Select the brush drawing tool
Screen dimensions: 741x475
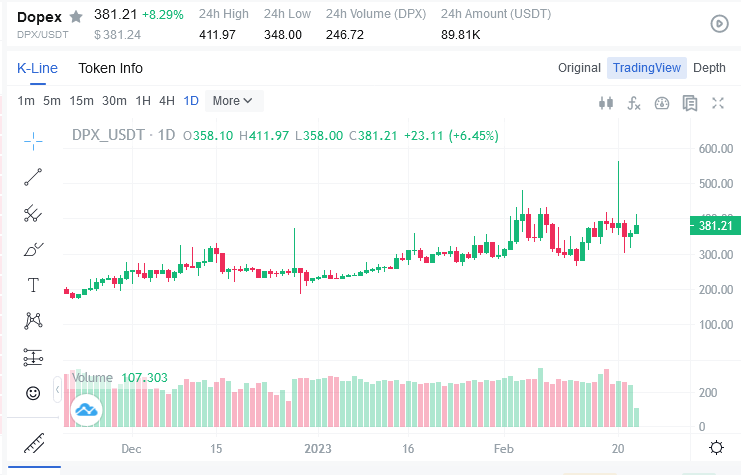pos(33,249)
